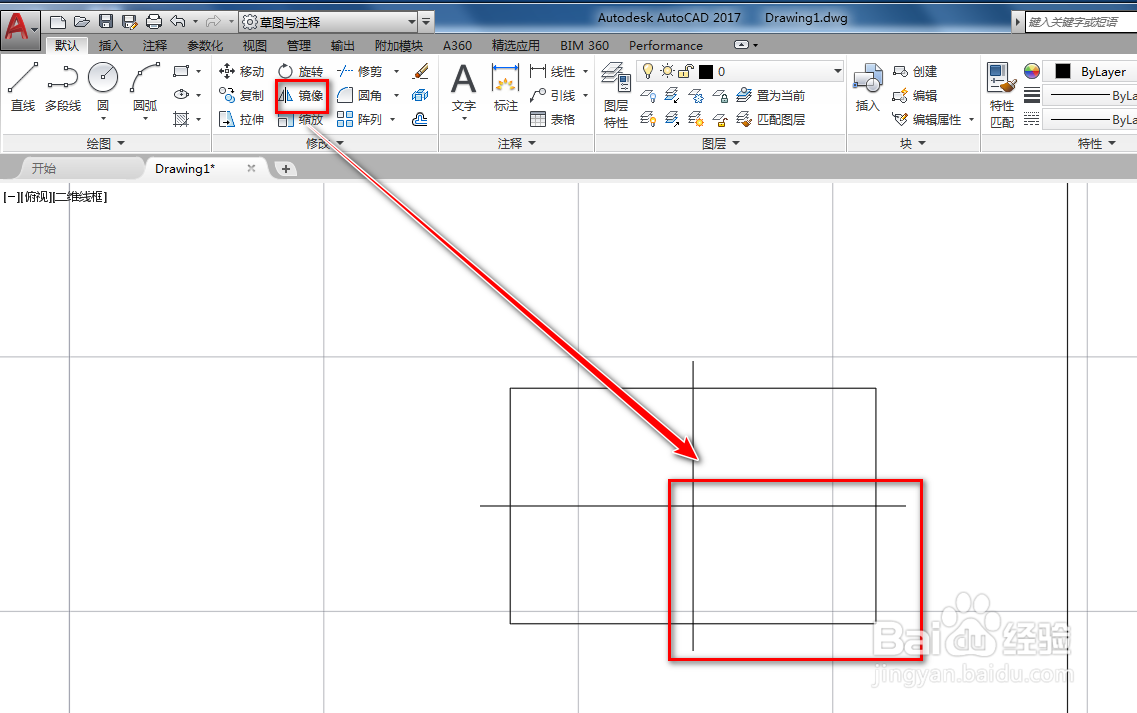This screenshot has height=713, width=1137.
Task: Select the Arc (圆弧) tool
Action: (x=145, y=87)
